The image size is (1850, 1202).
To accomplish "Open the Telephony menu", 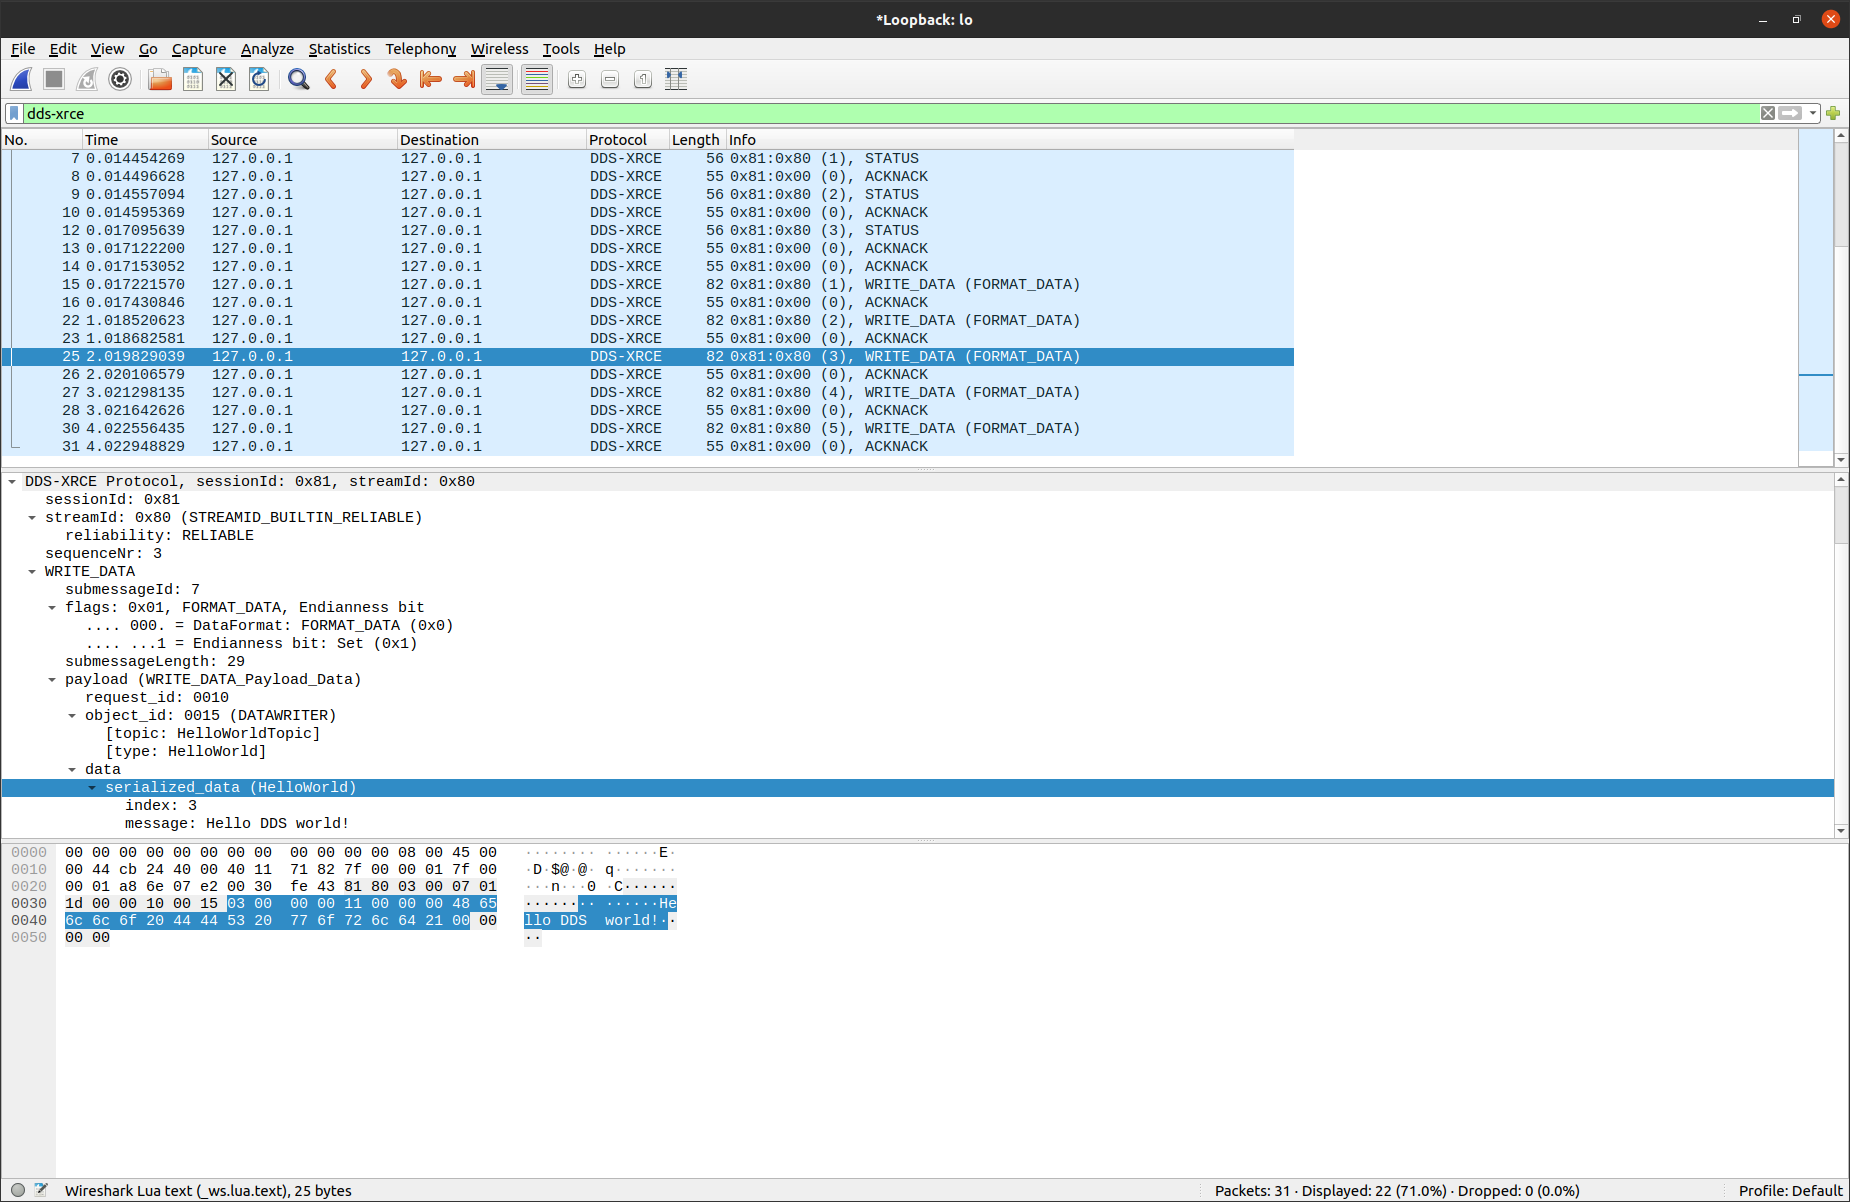I will pos(420,49).
